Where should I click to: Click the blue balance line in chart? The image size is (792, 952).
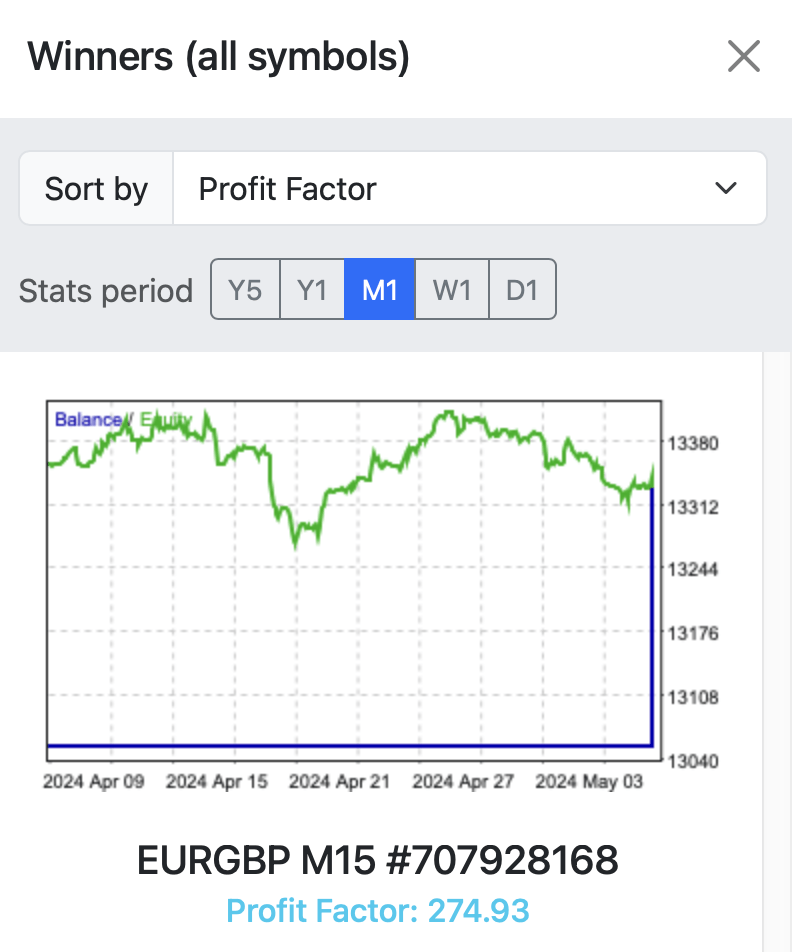click(x=350, y=745)
